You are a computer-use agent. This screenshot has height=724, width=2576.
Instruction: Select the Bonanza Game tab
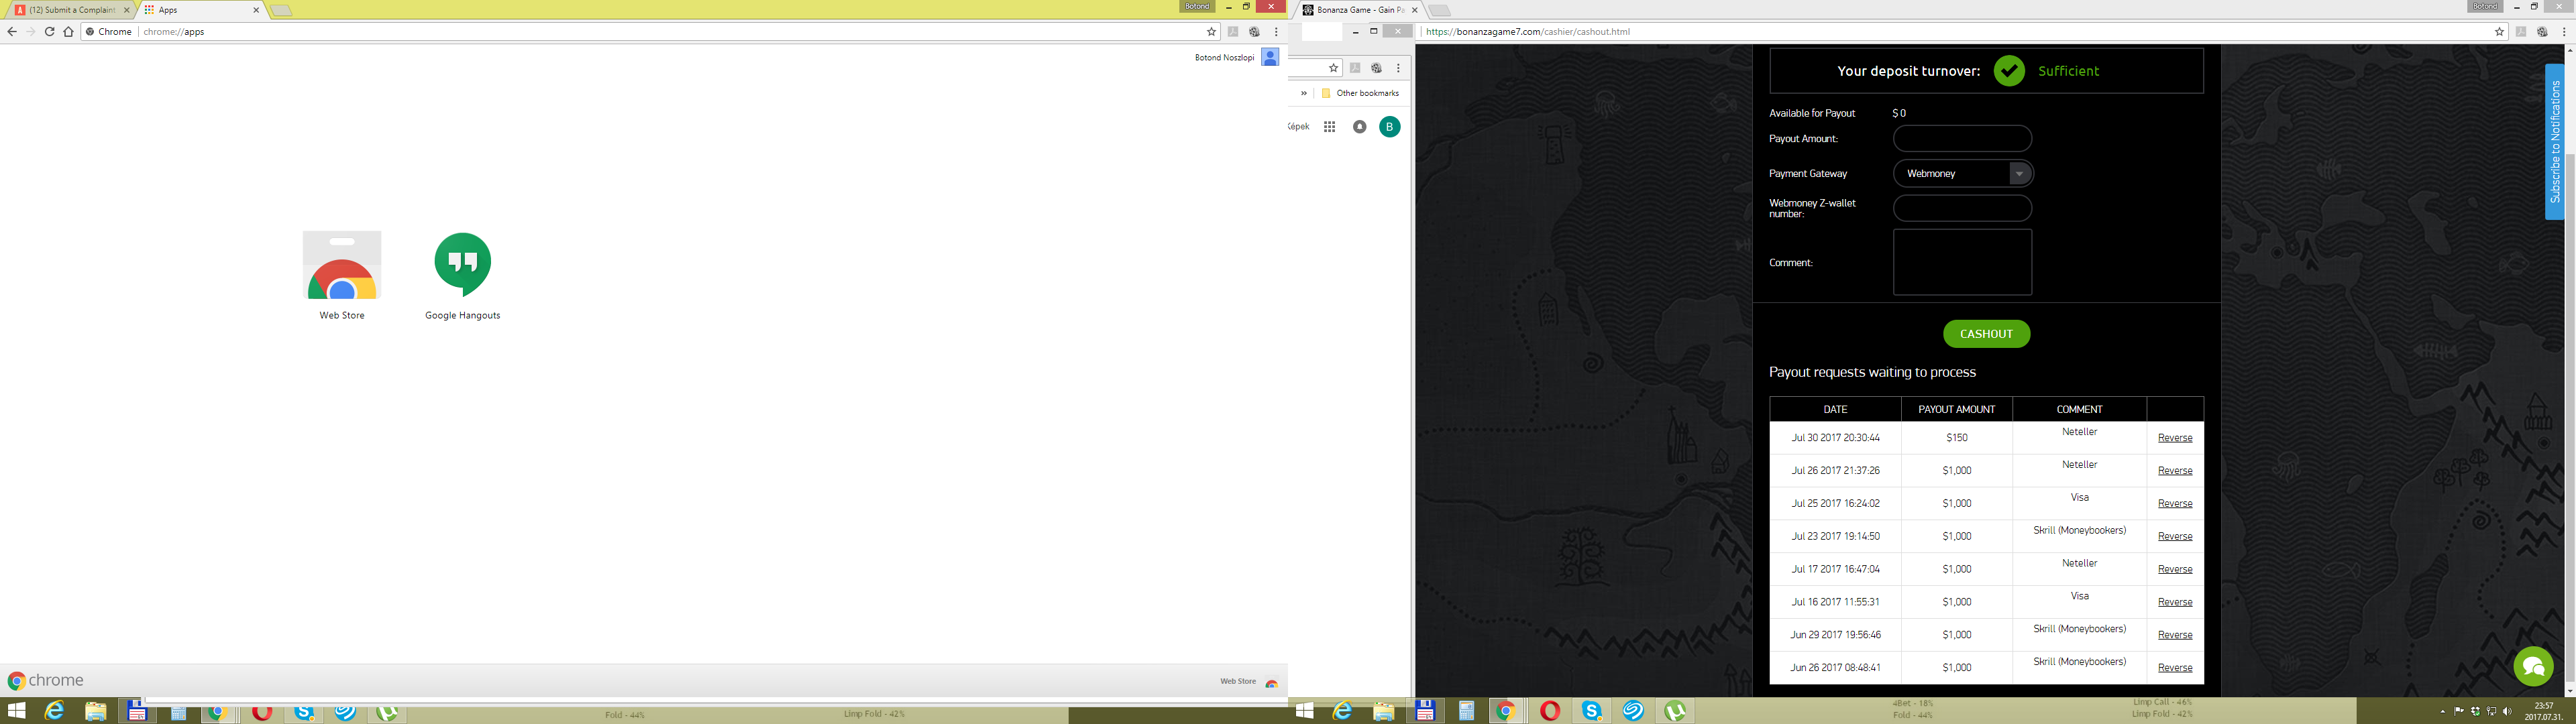1360,10
